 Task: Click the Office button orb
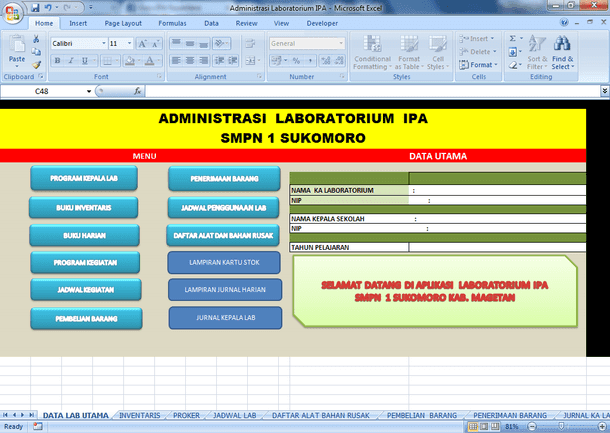pyautogui.click(x=12, y=13)
